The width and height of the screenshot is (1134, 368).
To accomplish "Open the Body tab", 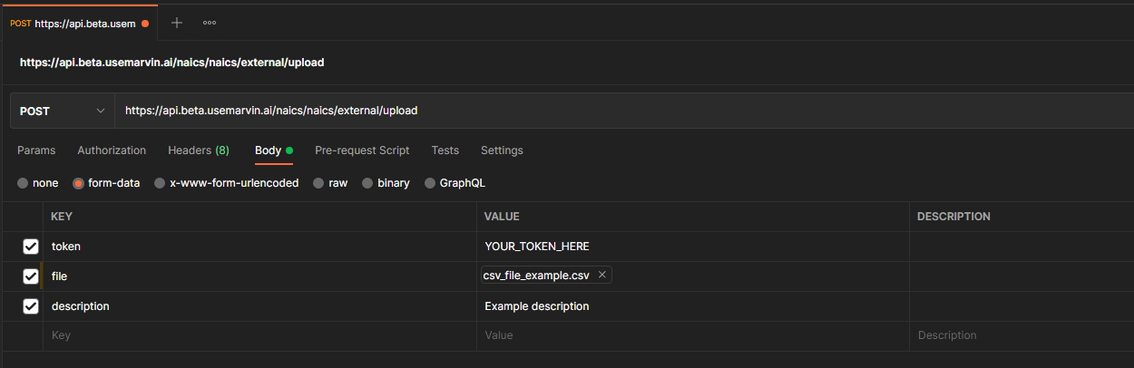I will click(273, 150).
